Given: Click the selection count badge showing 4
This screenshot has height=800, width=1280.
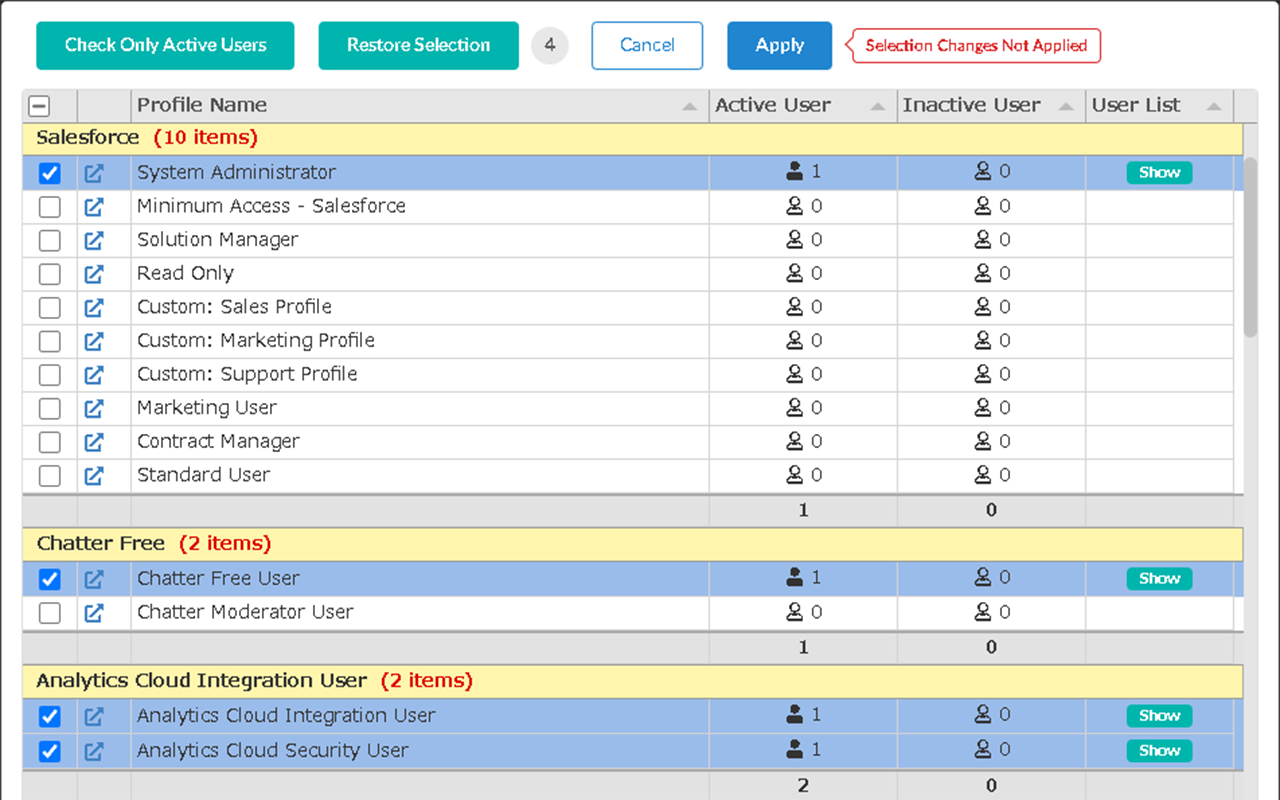Looking at the screenshot, I should [549, 45].
